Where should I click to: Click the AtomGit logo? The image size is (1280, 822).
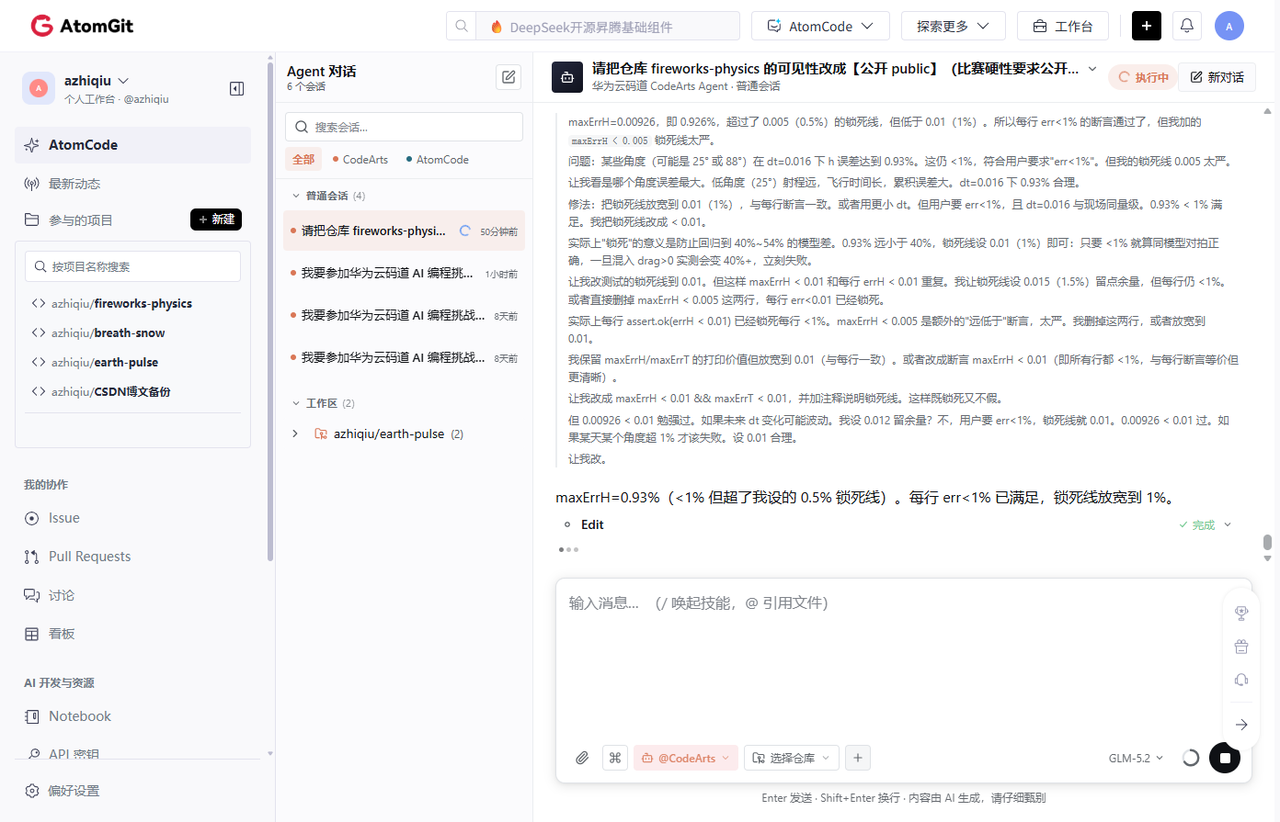click(82, 26)
